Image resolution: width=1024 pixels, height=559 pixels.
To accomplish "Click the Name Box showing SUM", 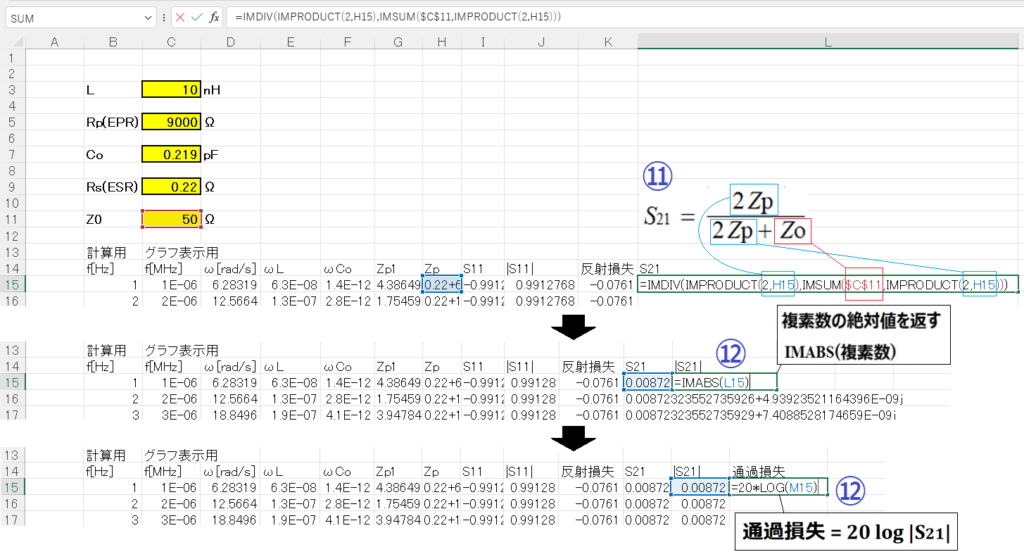I will pos(70,18).
